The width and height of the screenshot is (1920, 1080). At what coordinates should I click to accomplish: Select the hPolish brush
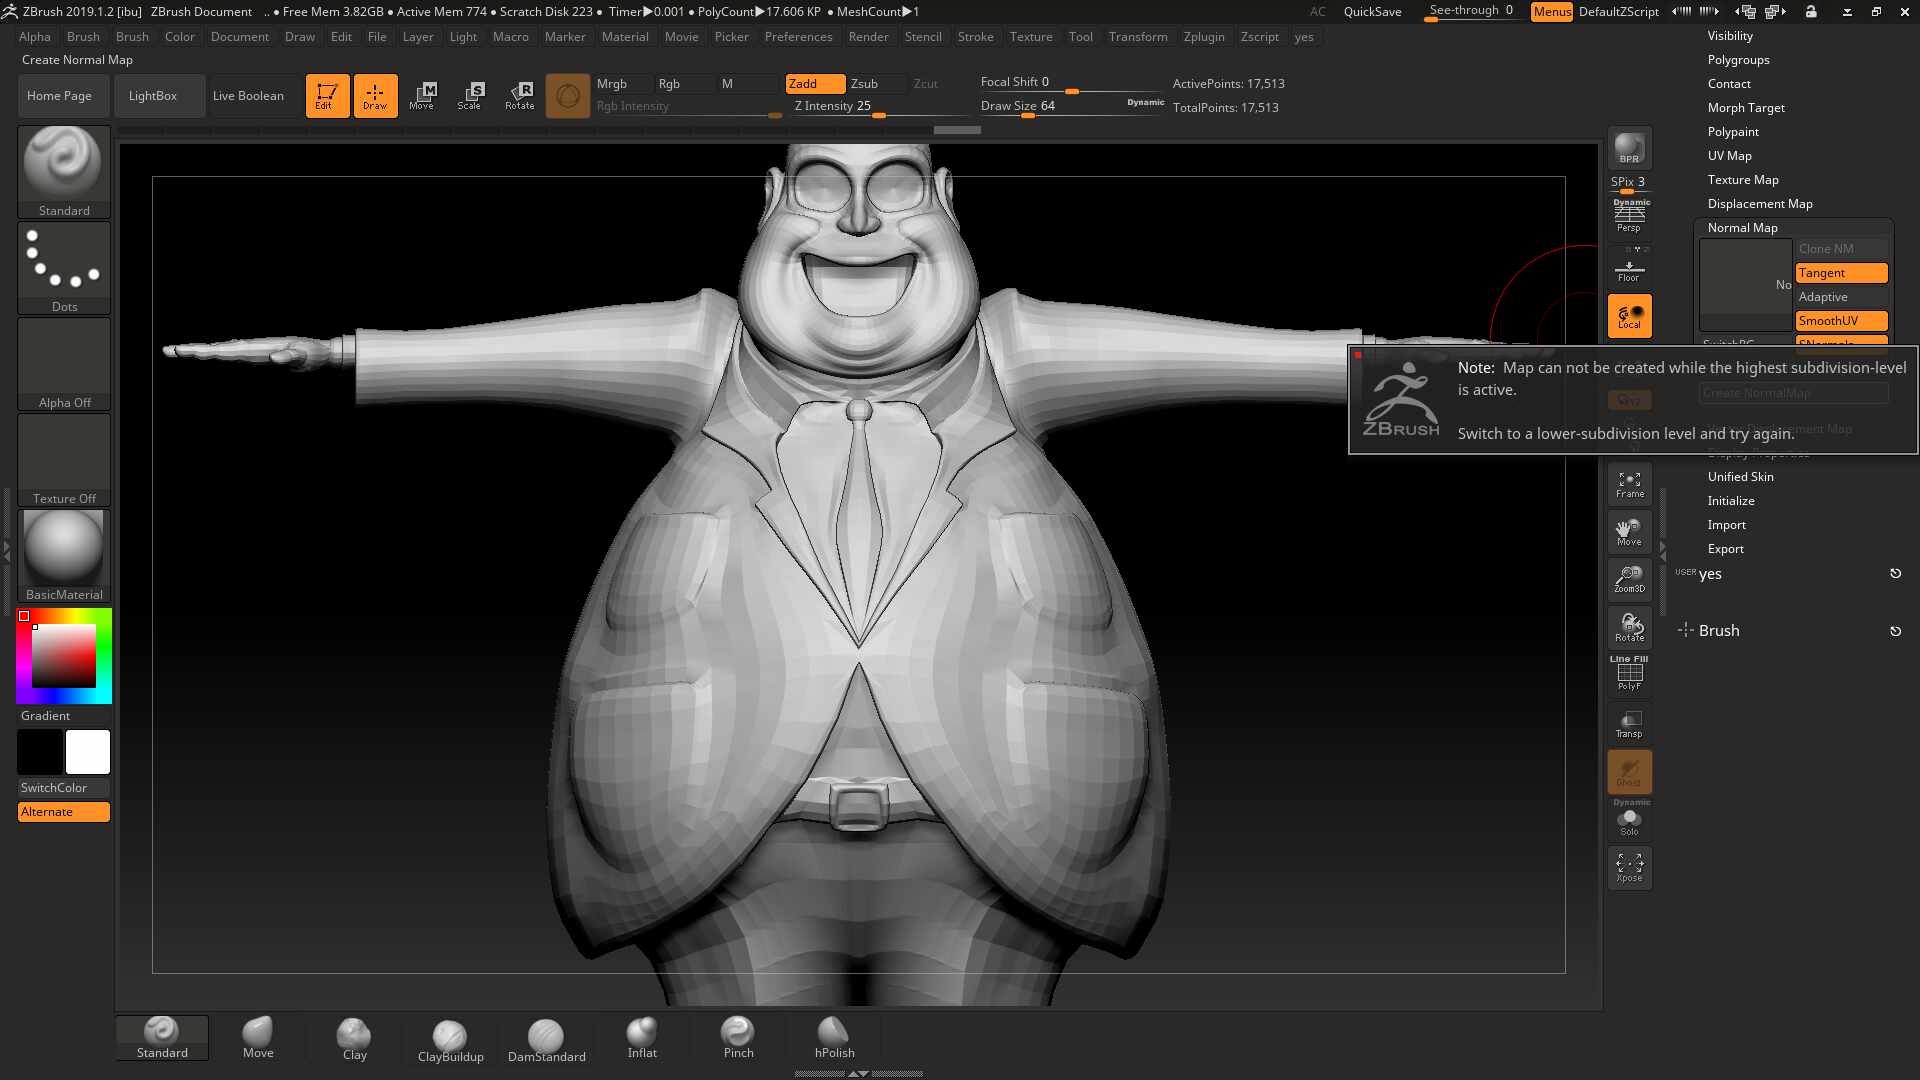(x=834, y=1038)
